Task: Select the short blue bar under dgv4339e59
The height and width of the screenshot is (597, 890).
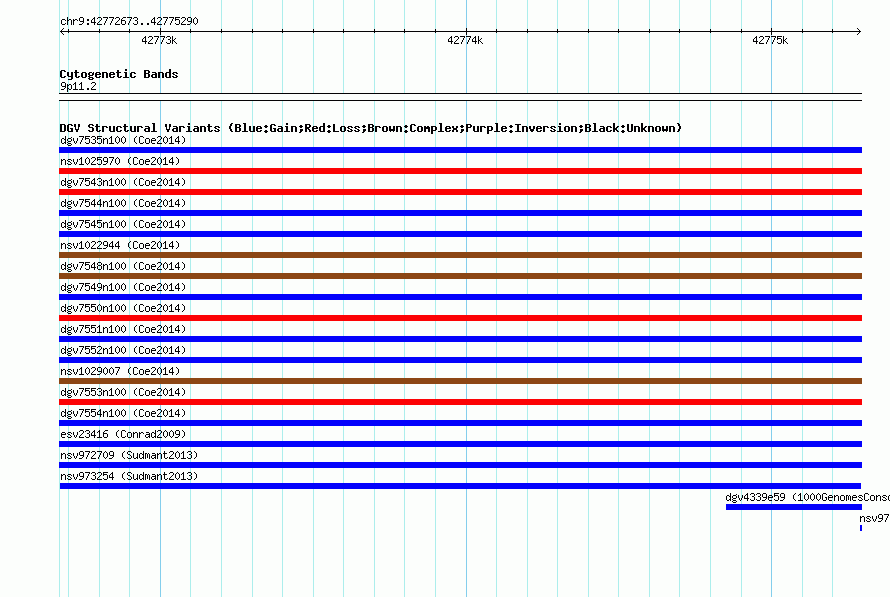Action: click(x=794, y=507)
